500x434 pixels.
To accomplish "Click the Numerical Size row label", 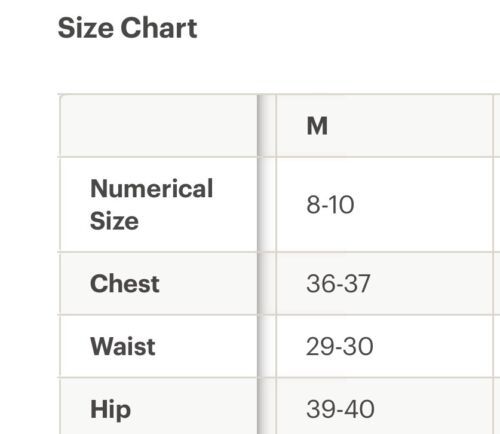I will [x=151, y=204].
